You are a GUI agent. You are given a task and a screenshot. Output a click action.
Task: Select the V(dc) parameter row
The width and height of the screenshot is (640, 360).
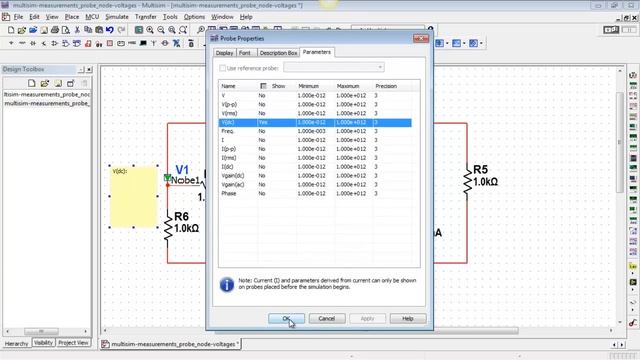coord(315,122)
